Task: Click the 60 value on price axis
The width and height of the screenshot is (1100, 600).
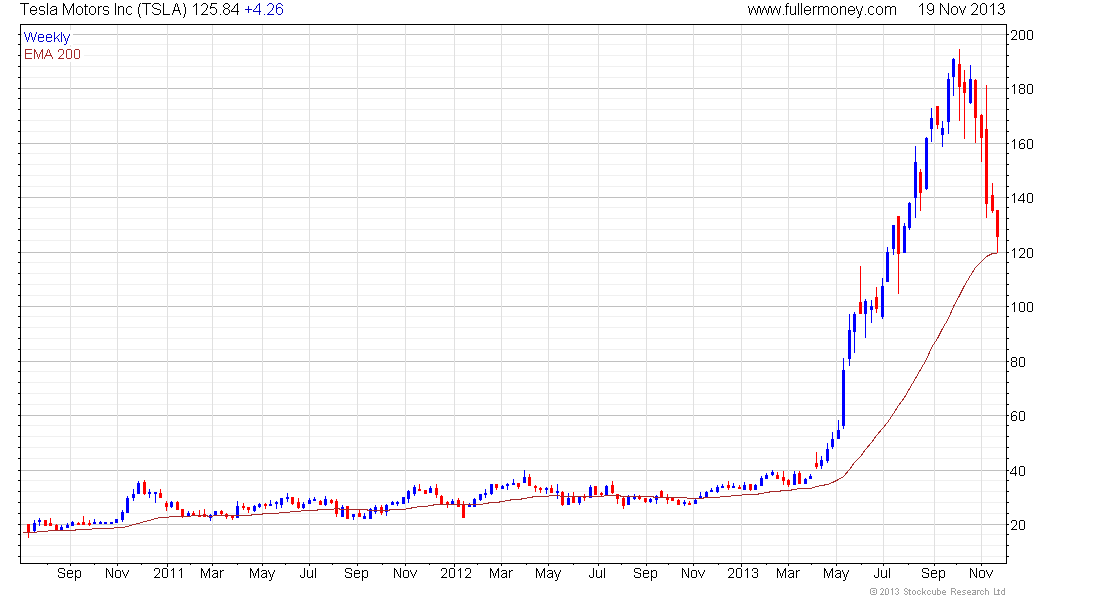Action: [1017, 416]
